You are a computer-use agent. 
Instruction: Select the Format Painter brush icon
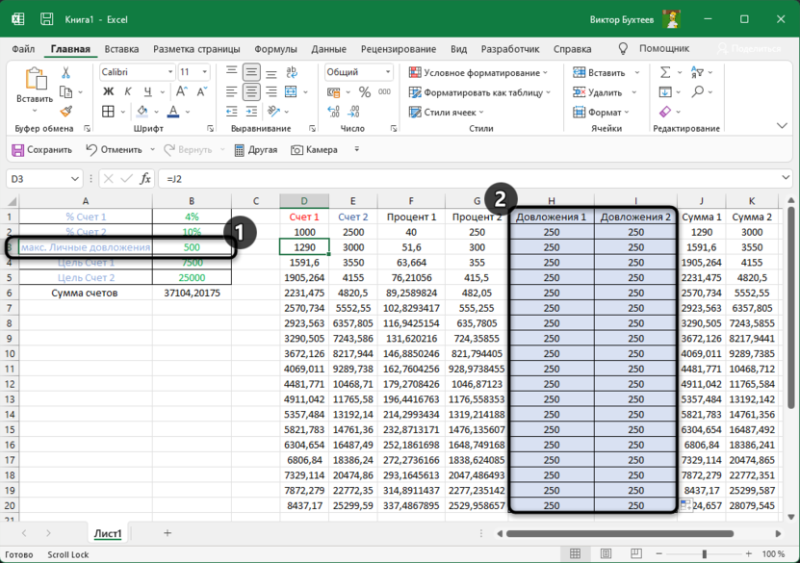coord(66,111)
